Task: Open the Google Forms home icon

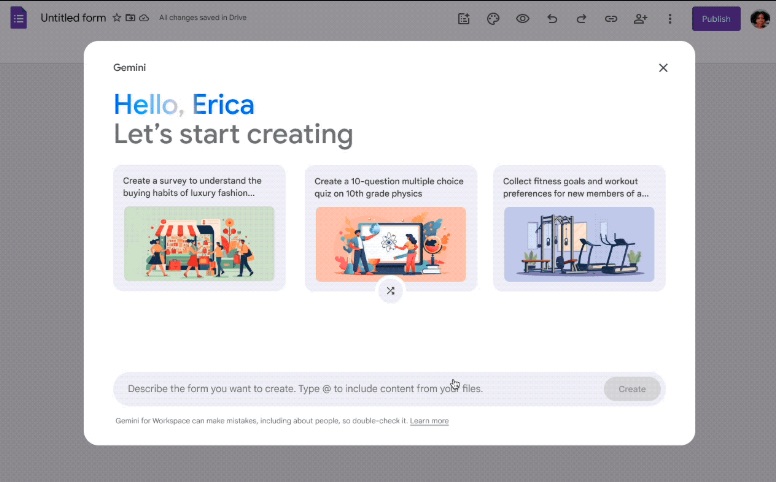Action: click(18, 18)
